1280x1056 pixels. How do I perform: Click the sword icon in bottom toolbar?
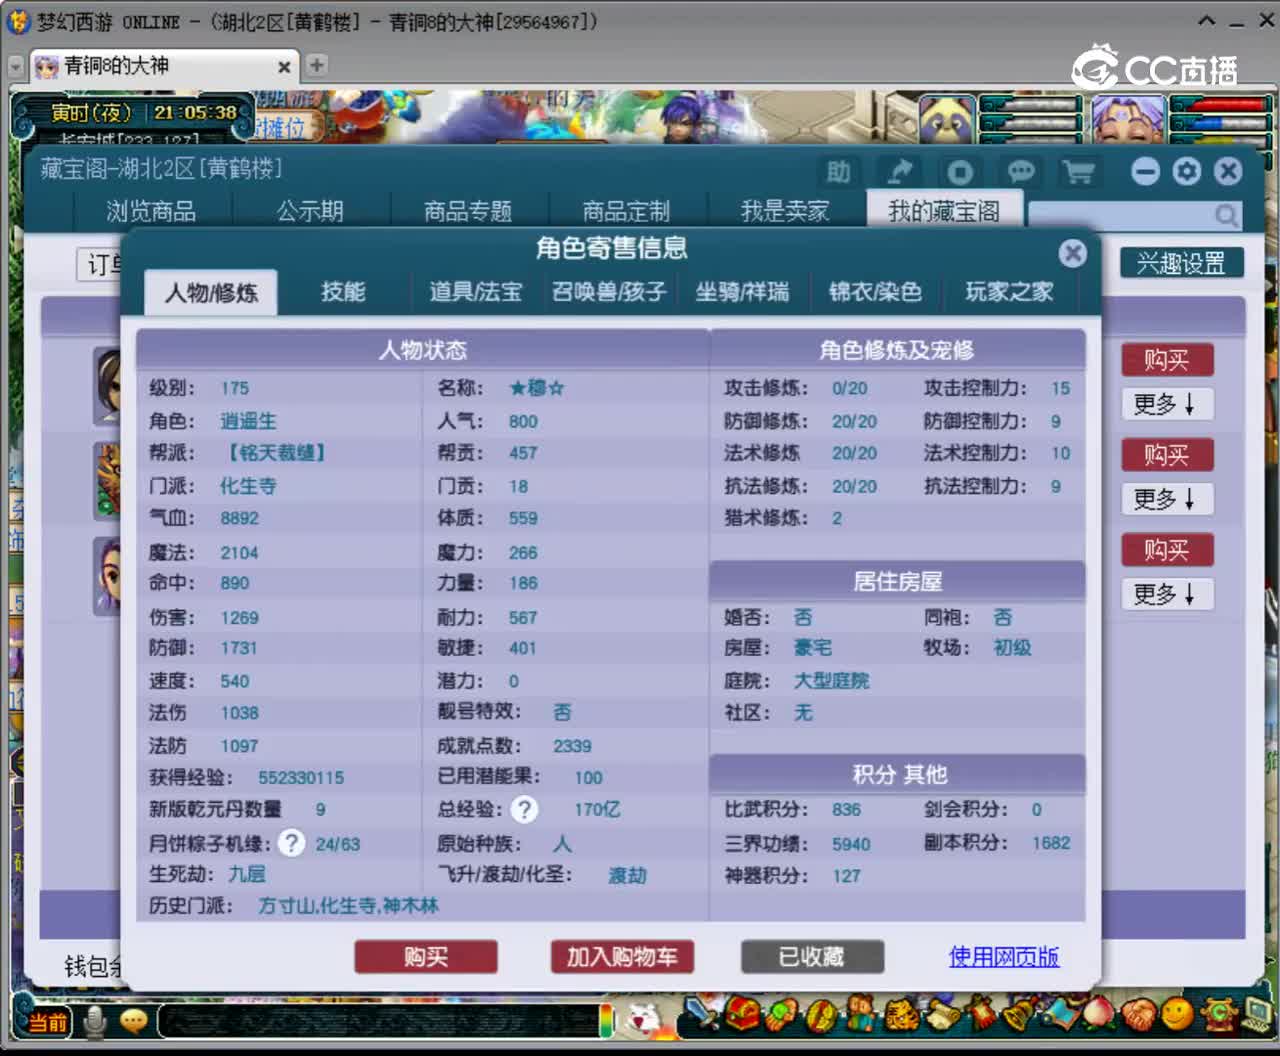click(703, 1016)
